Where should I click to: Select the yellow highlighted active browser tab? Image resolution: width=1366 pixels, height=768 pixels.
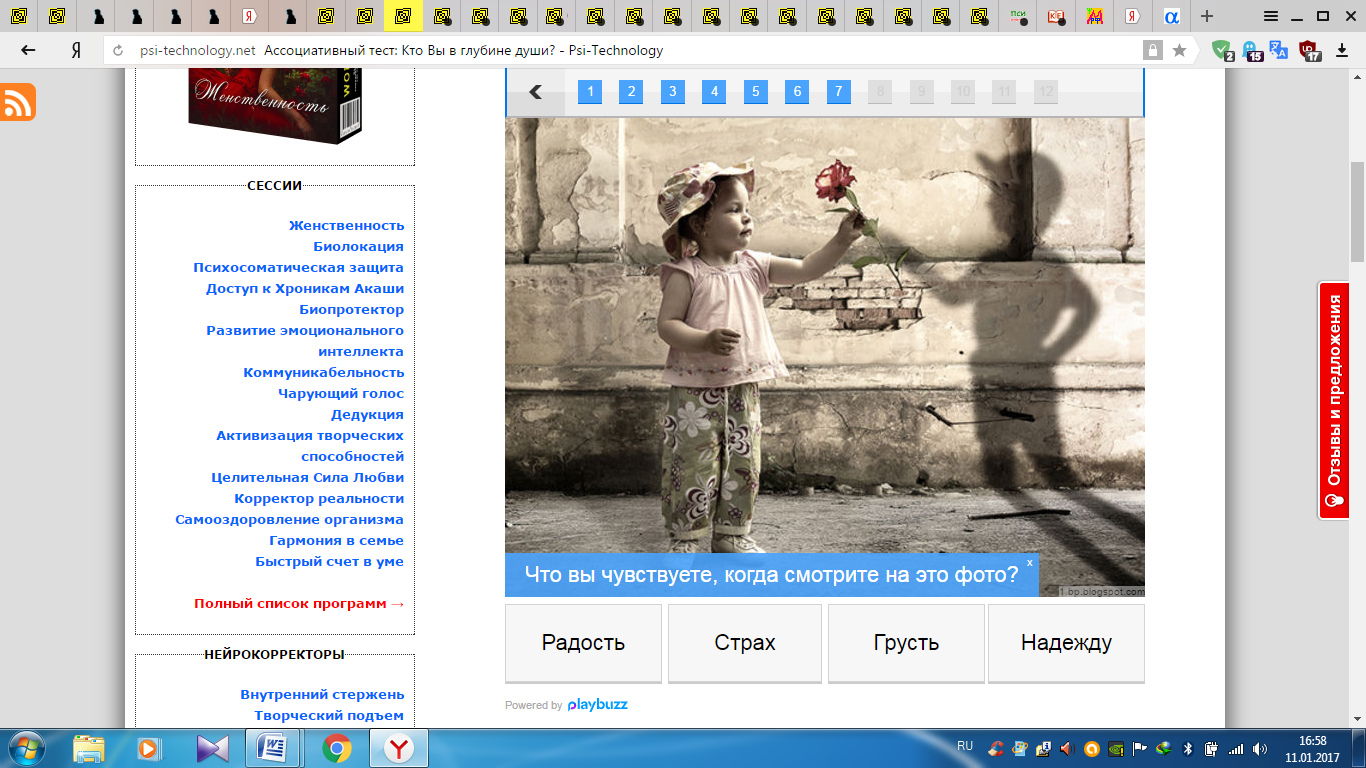coord(403,16)
